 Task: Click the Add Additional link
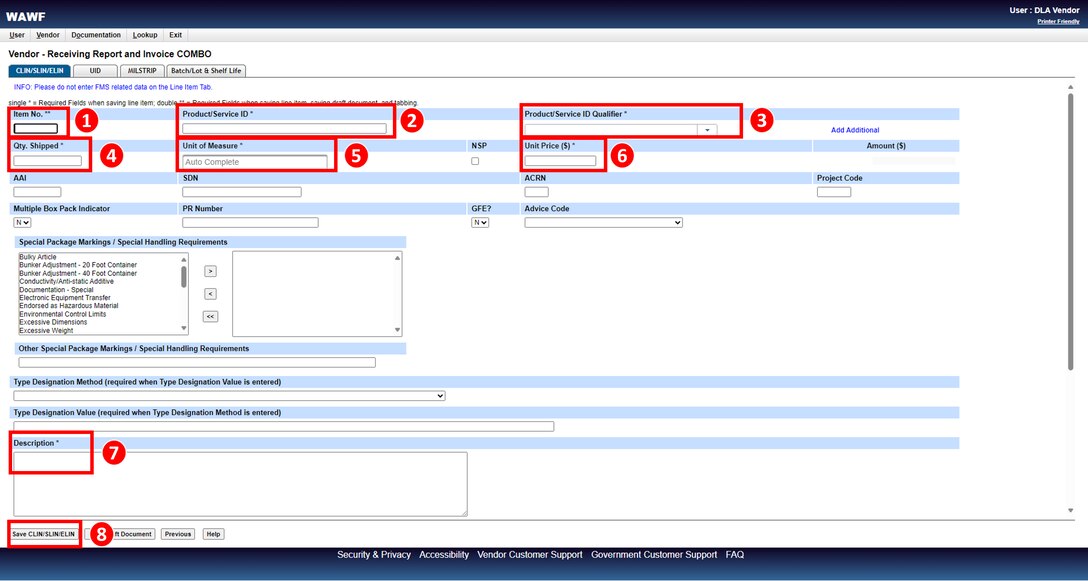click(x=855, y=130)
